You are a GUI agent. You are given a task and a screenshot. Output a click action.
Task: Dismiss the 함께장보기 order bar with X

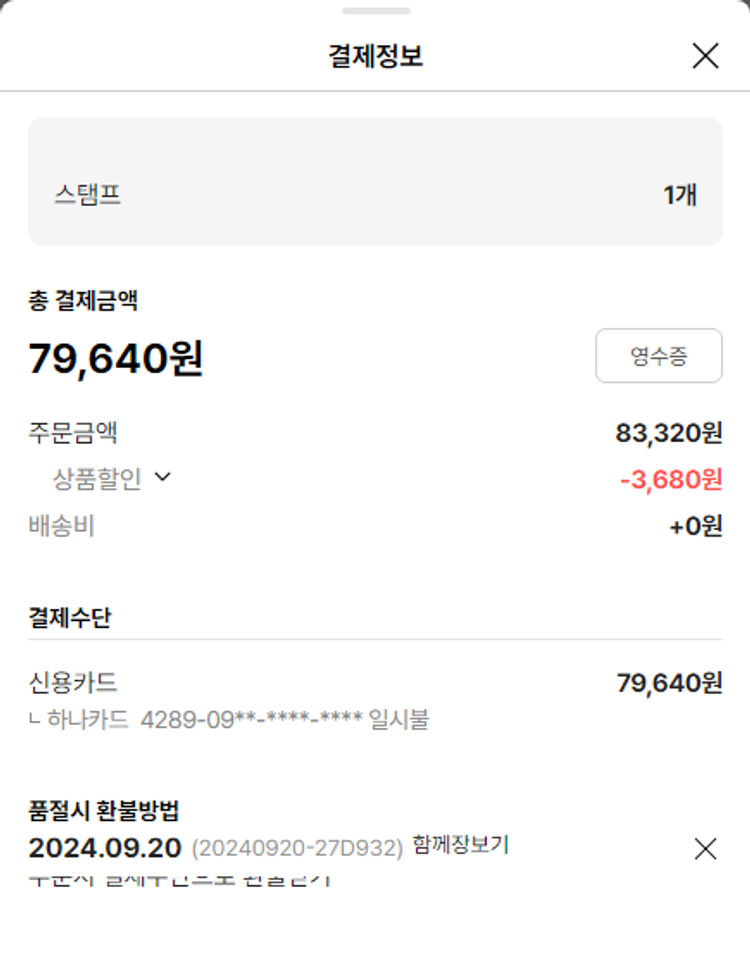[x=705, y=849]
